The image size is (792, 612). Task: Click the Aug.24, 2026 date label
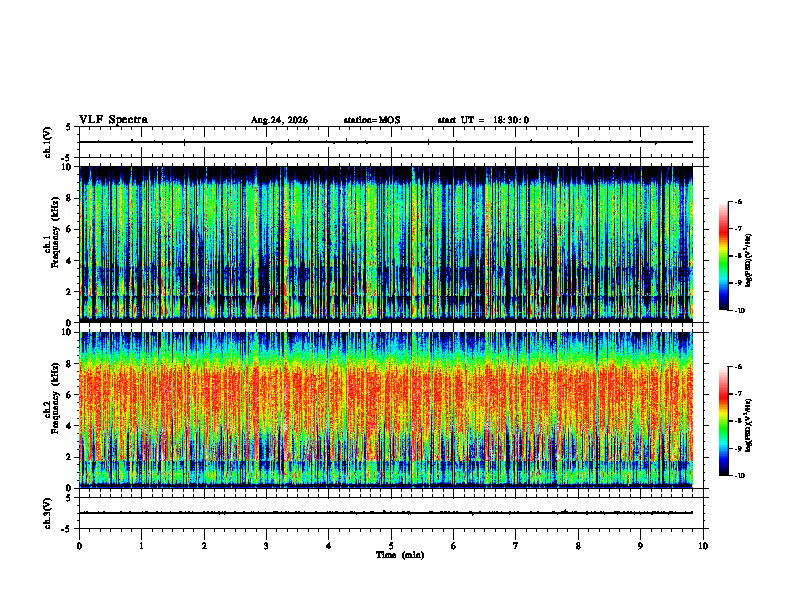click(279, 120)
